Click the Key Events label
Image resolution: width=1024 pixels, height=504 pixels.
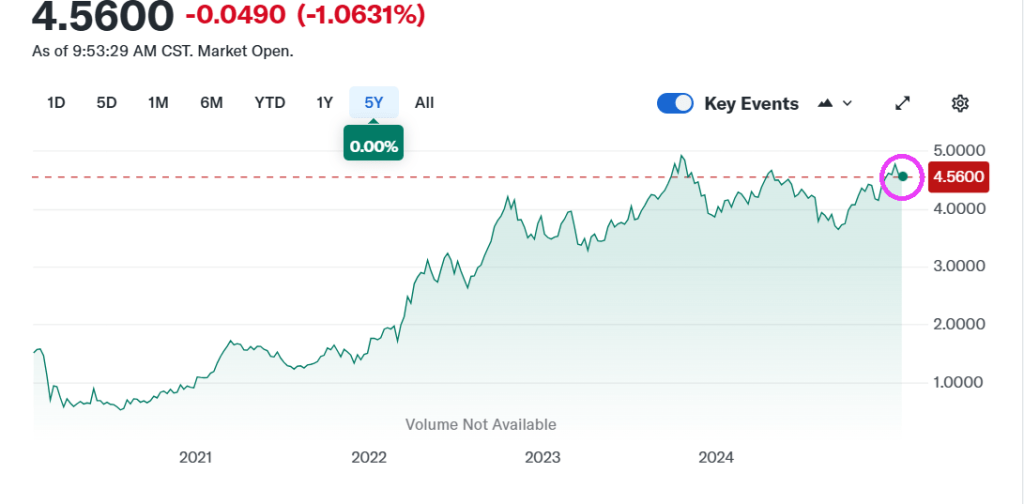pyautogui.click(x=751, y=103)
